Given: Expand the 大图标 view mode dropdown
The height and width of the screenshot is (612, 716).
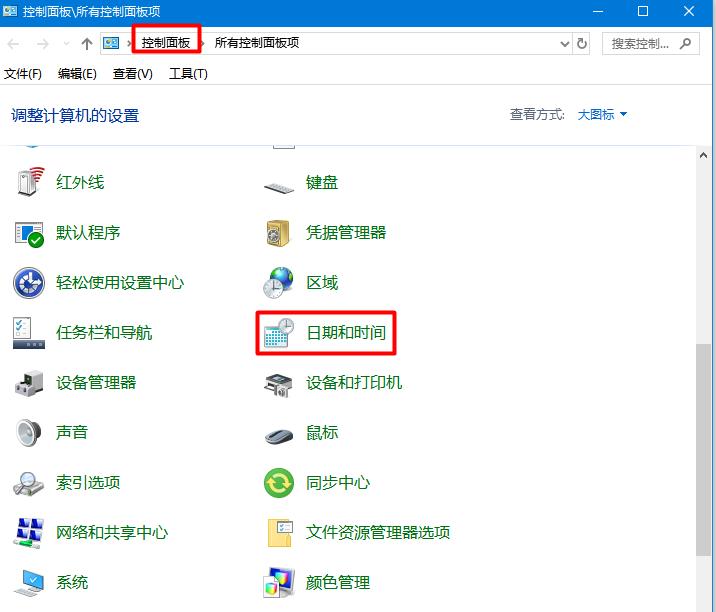Looking at the screenshot, I should tap(602, 115).
